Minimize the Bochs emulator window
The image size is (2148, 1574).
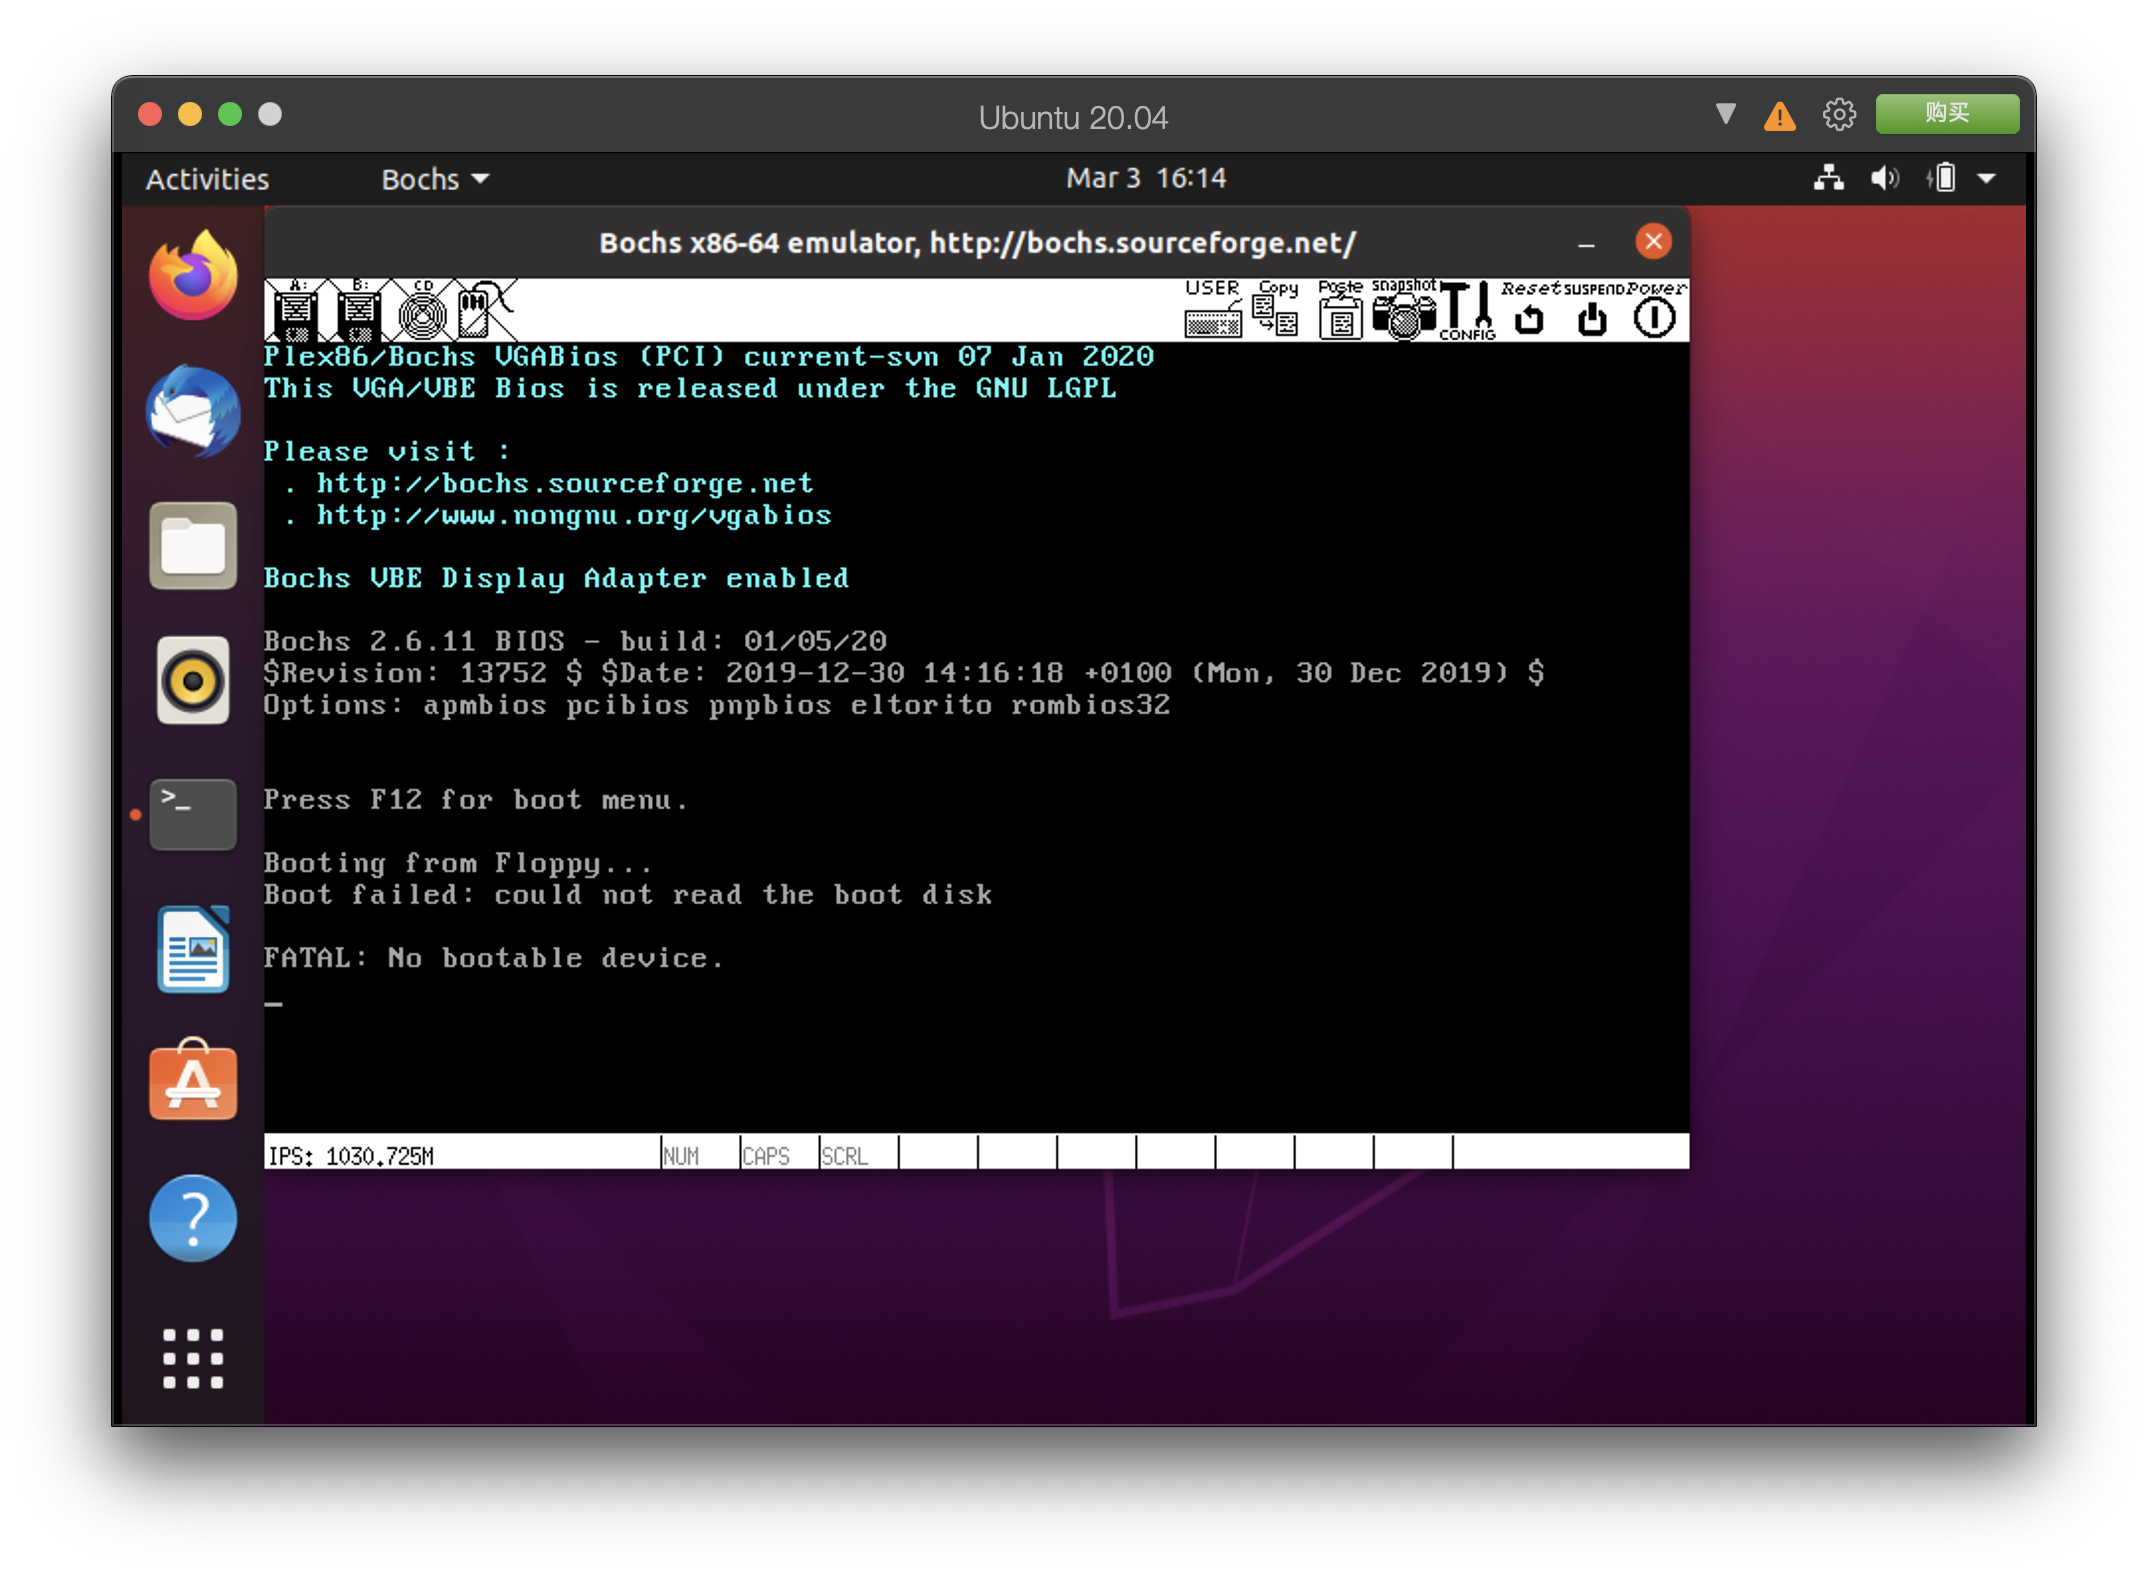1586,243
